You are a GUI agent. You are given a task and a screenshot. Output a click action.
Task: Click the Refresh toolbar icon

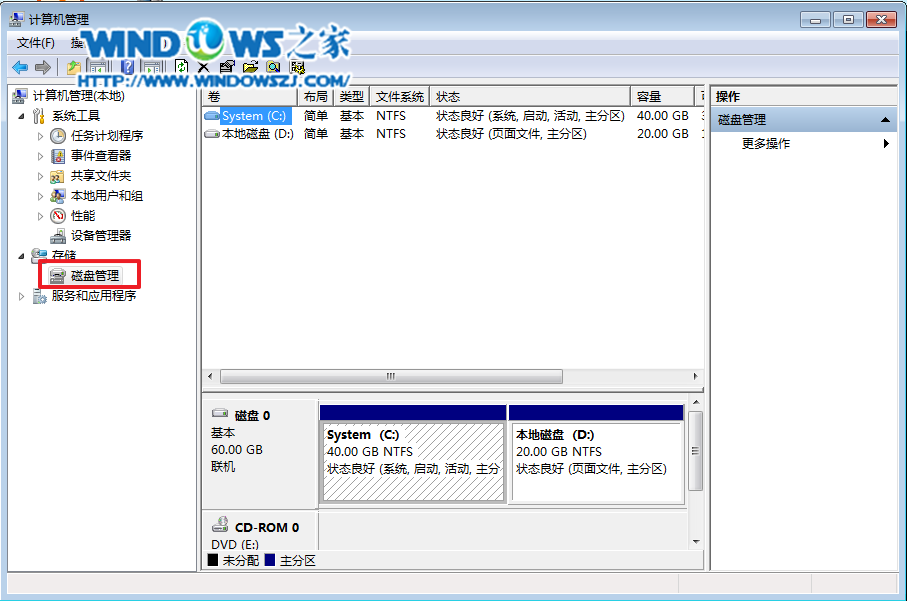tap(181, 67)
